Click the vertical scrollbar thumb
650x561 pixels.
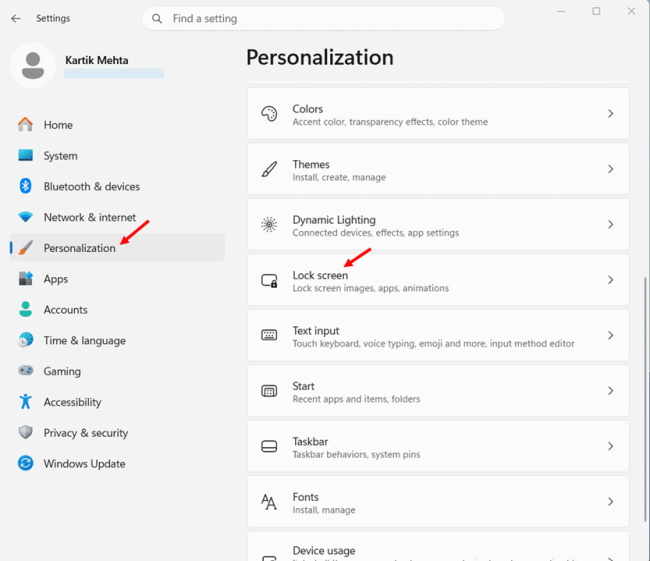point(645,399)
